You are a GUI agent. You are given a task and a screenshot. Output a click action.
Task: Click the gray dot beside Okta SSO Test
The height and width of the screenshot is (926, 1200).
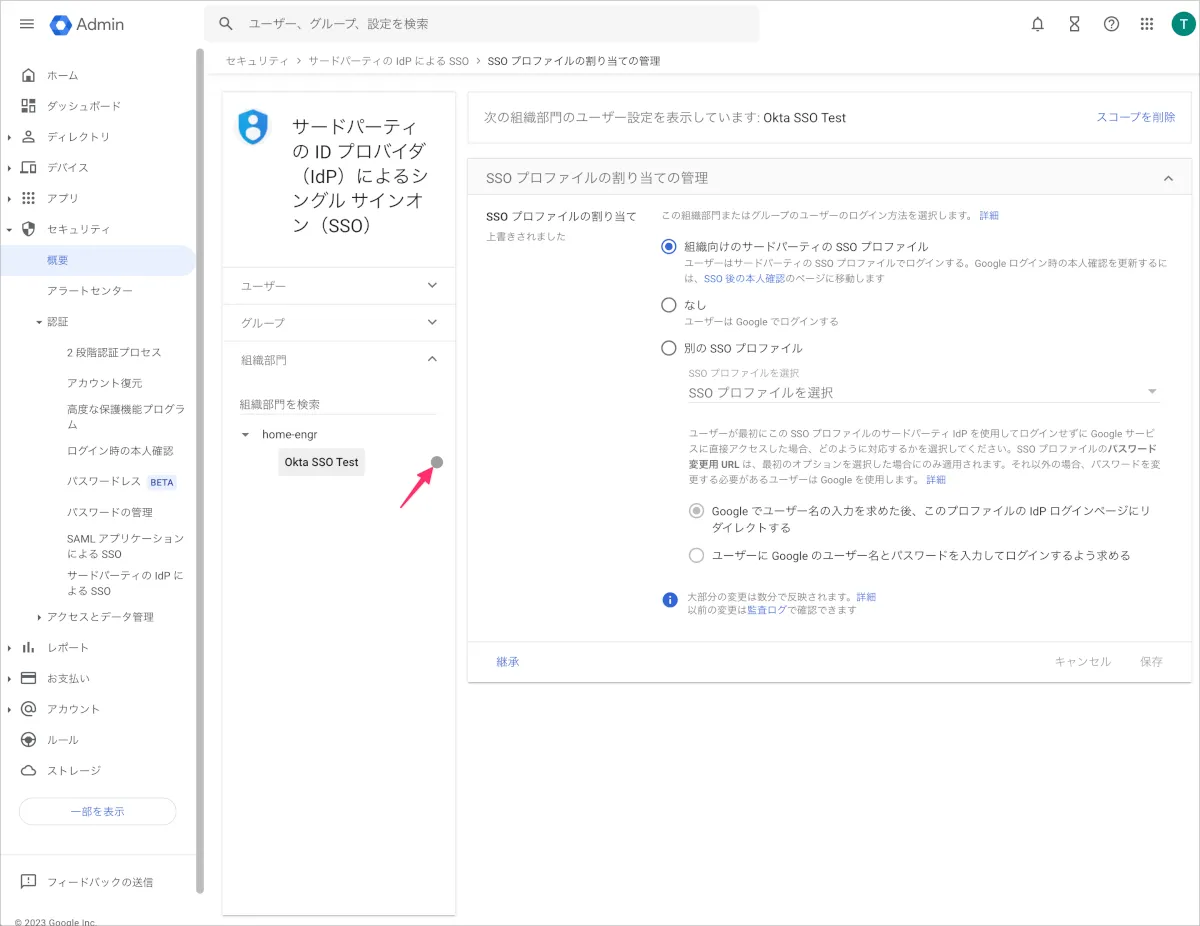pyautogui.click(x=437, y=462)
